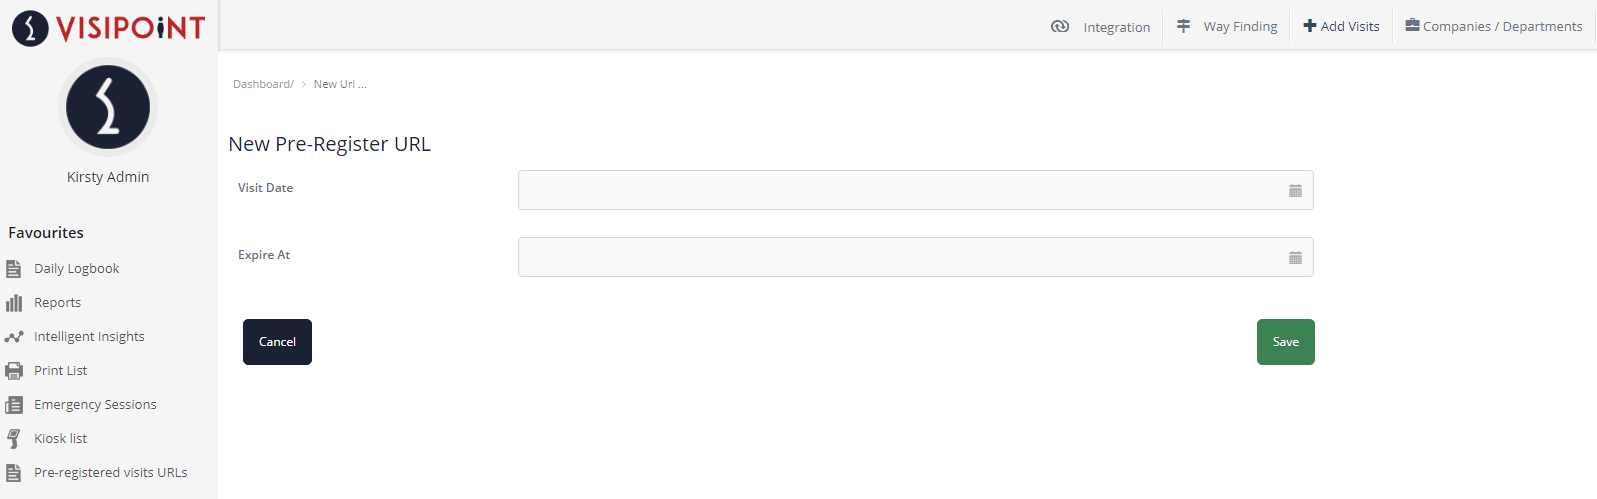Click the Kiosk list icon
Viewport: 1597px width, 499px height.
pyautogui.click(x=14, y=439)
